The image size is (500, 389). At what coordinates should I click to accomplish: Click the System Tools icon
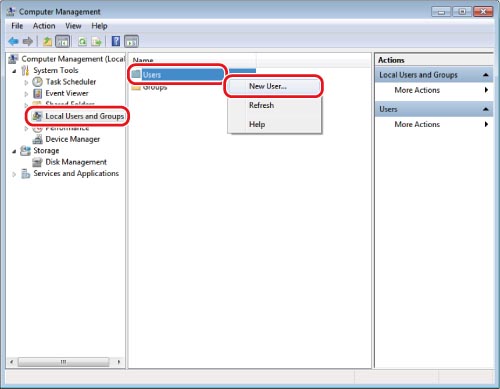(25, 70)
